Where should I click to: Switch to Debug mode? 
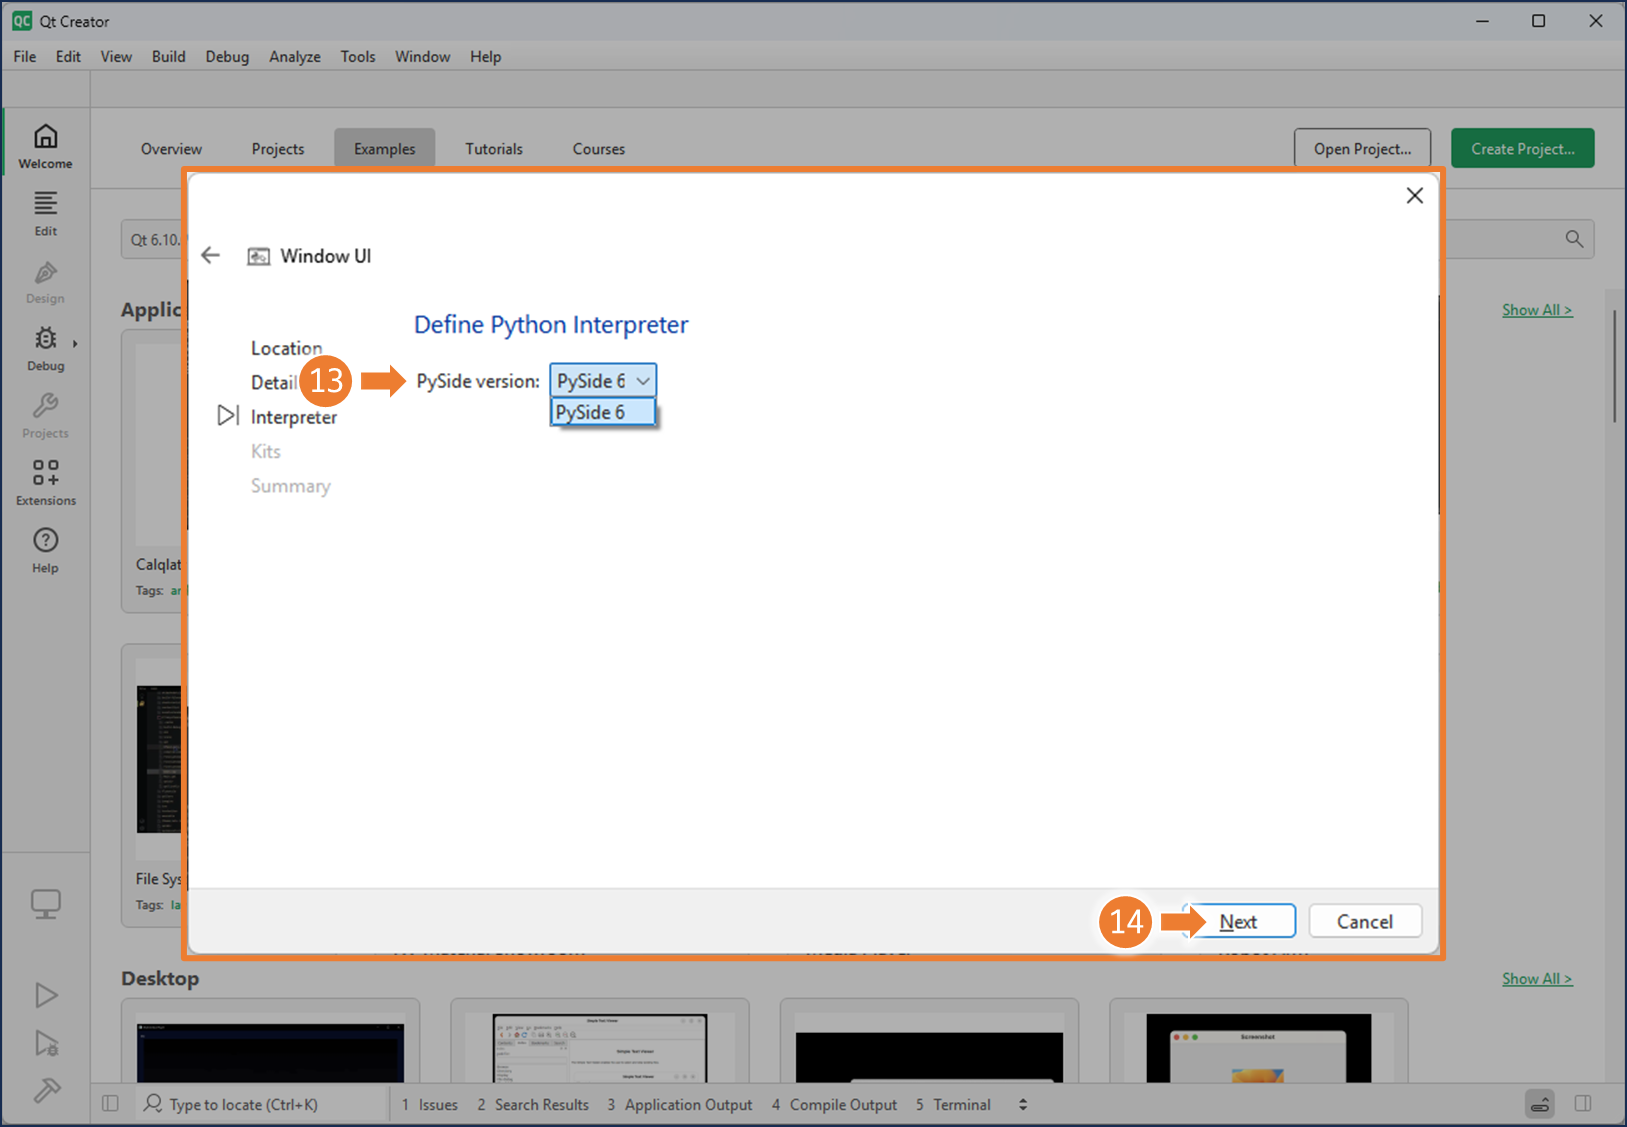45,349
